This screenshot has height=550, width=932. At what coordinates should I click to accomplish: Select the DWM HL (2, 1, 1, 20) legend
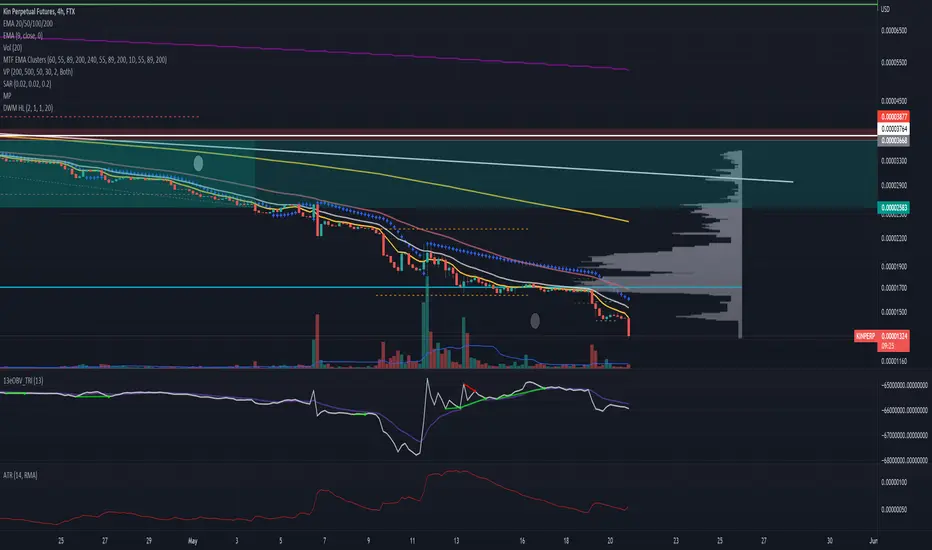[28, 108]
